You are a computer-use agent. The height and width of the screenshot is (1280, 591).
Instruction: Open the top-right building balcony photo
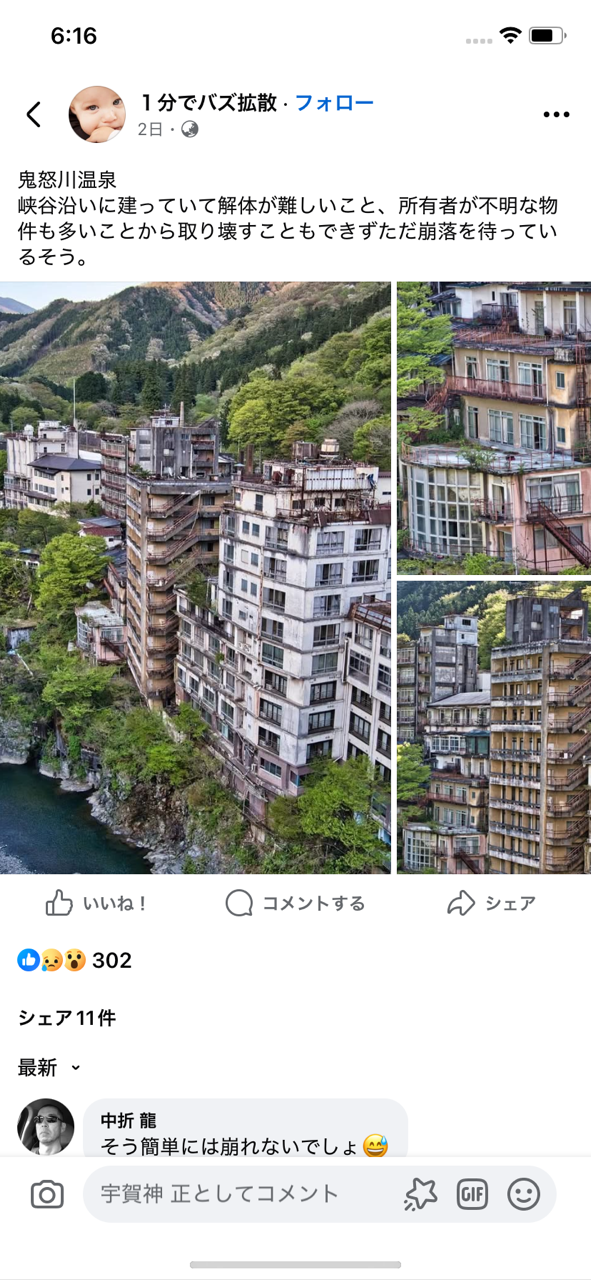coord(494,428)
